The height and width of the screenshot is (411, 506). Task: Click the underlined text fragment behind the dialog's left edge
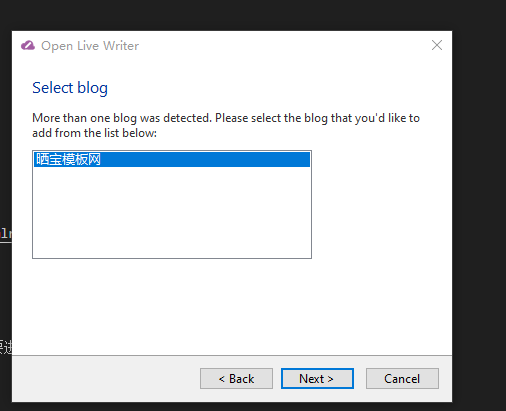6,234
